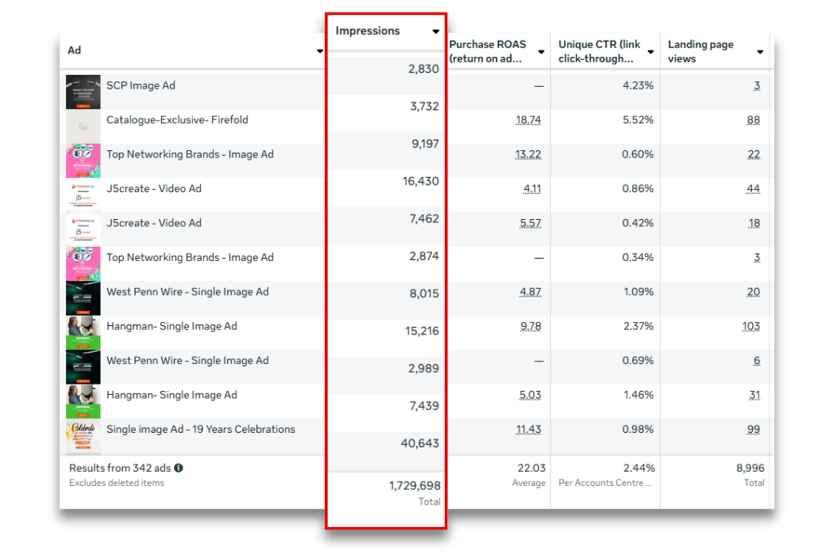Select Single image Ad - 19 Years Celebrations row
Image resolution: width=833 pixels, height=560 pixels.
201,429
